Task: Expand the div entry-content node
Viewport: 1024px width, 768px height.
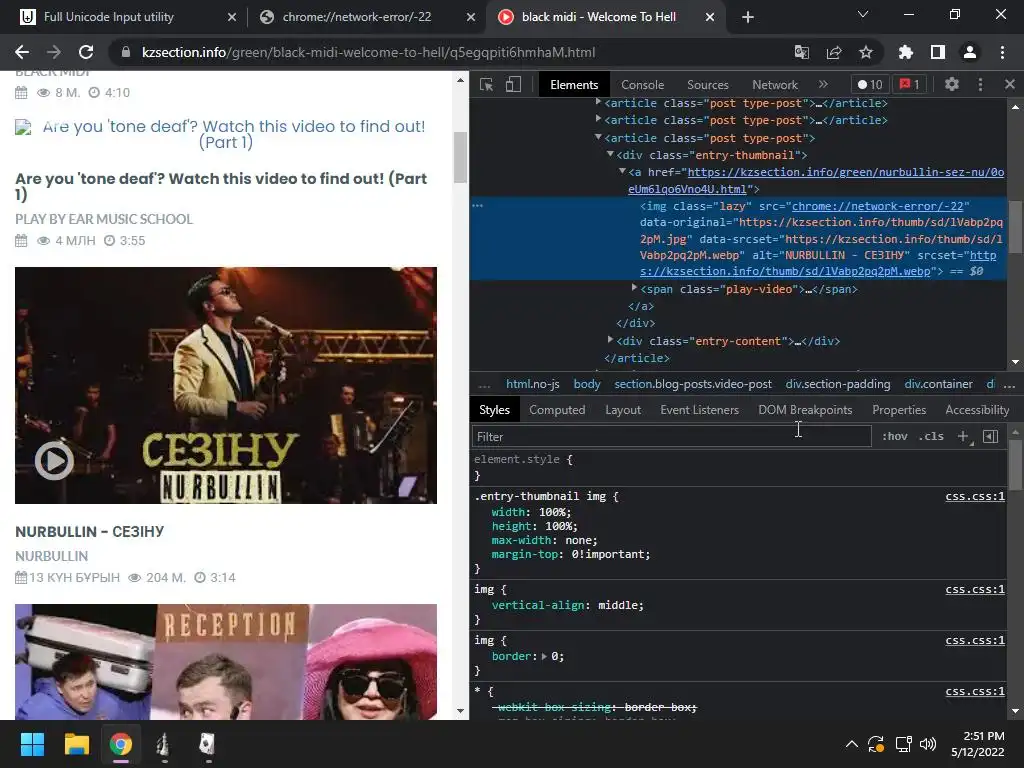Action: (x=610, y=340)
